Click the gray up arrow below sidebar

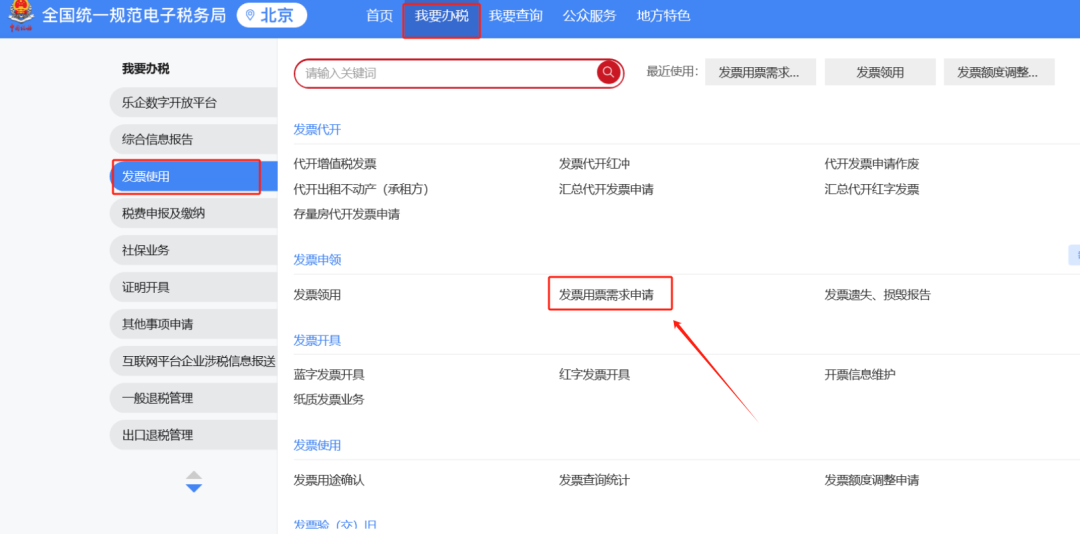coord(194,475)
